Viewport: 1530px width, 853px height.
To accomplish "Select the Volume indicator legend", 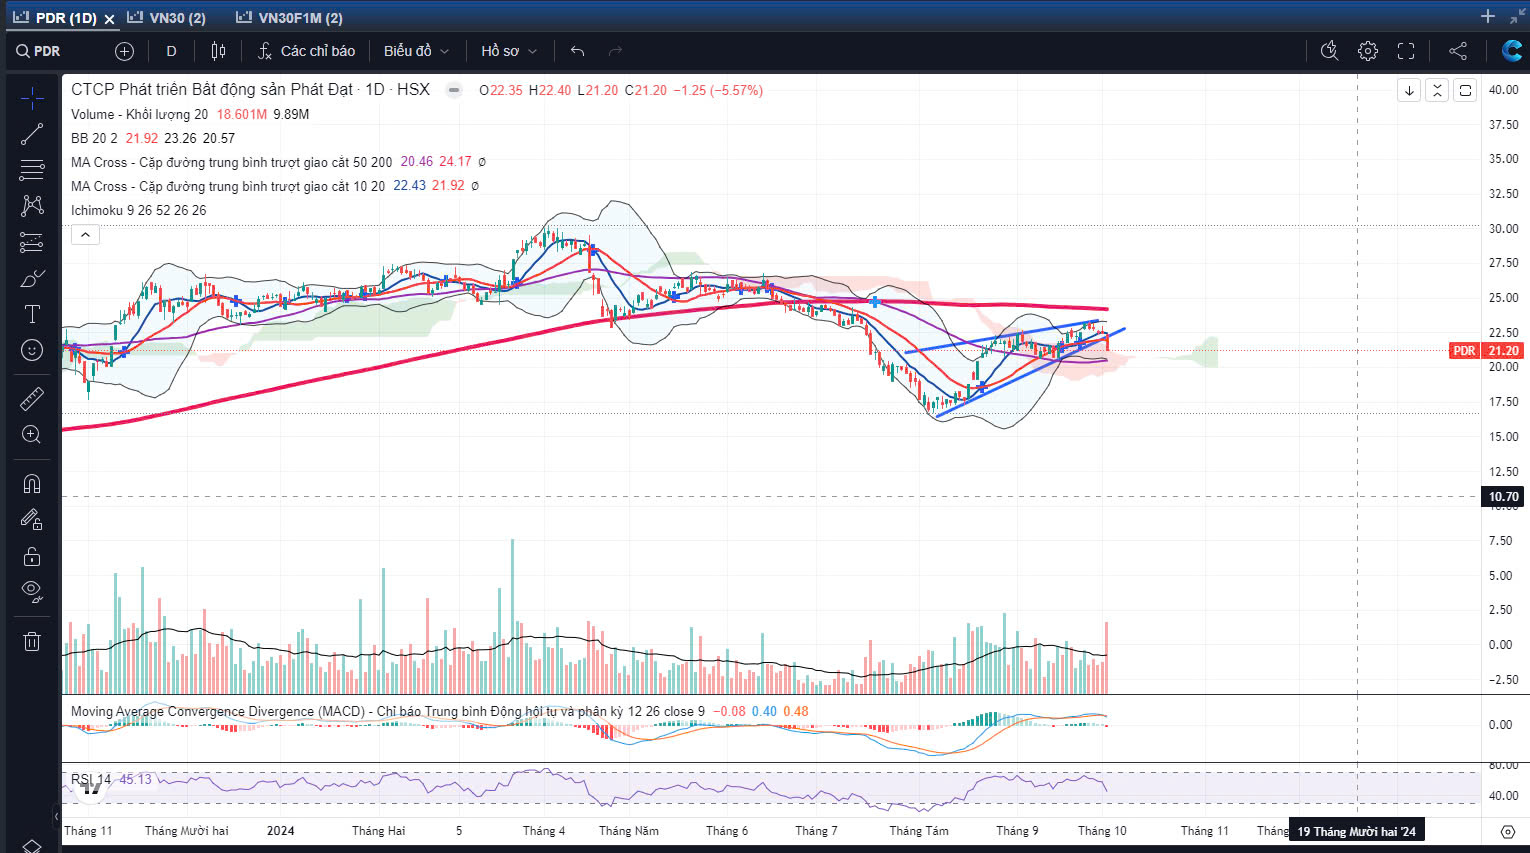I will pyautogui.click(x=139, y=114).
